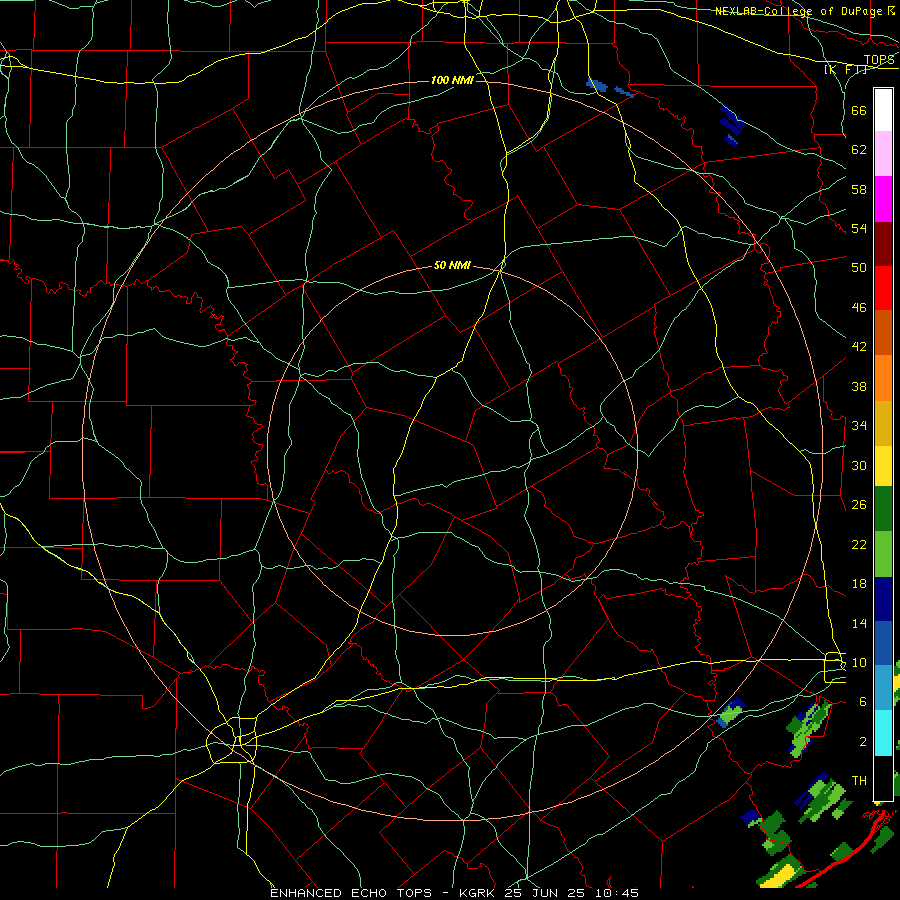Click the 6 legend value
Screen dimensions: 900x900
pos(862,701)
